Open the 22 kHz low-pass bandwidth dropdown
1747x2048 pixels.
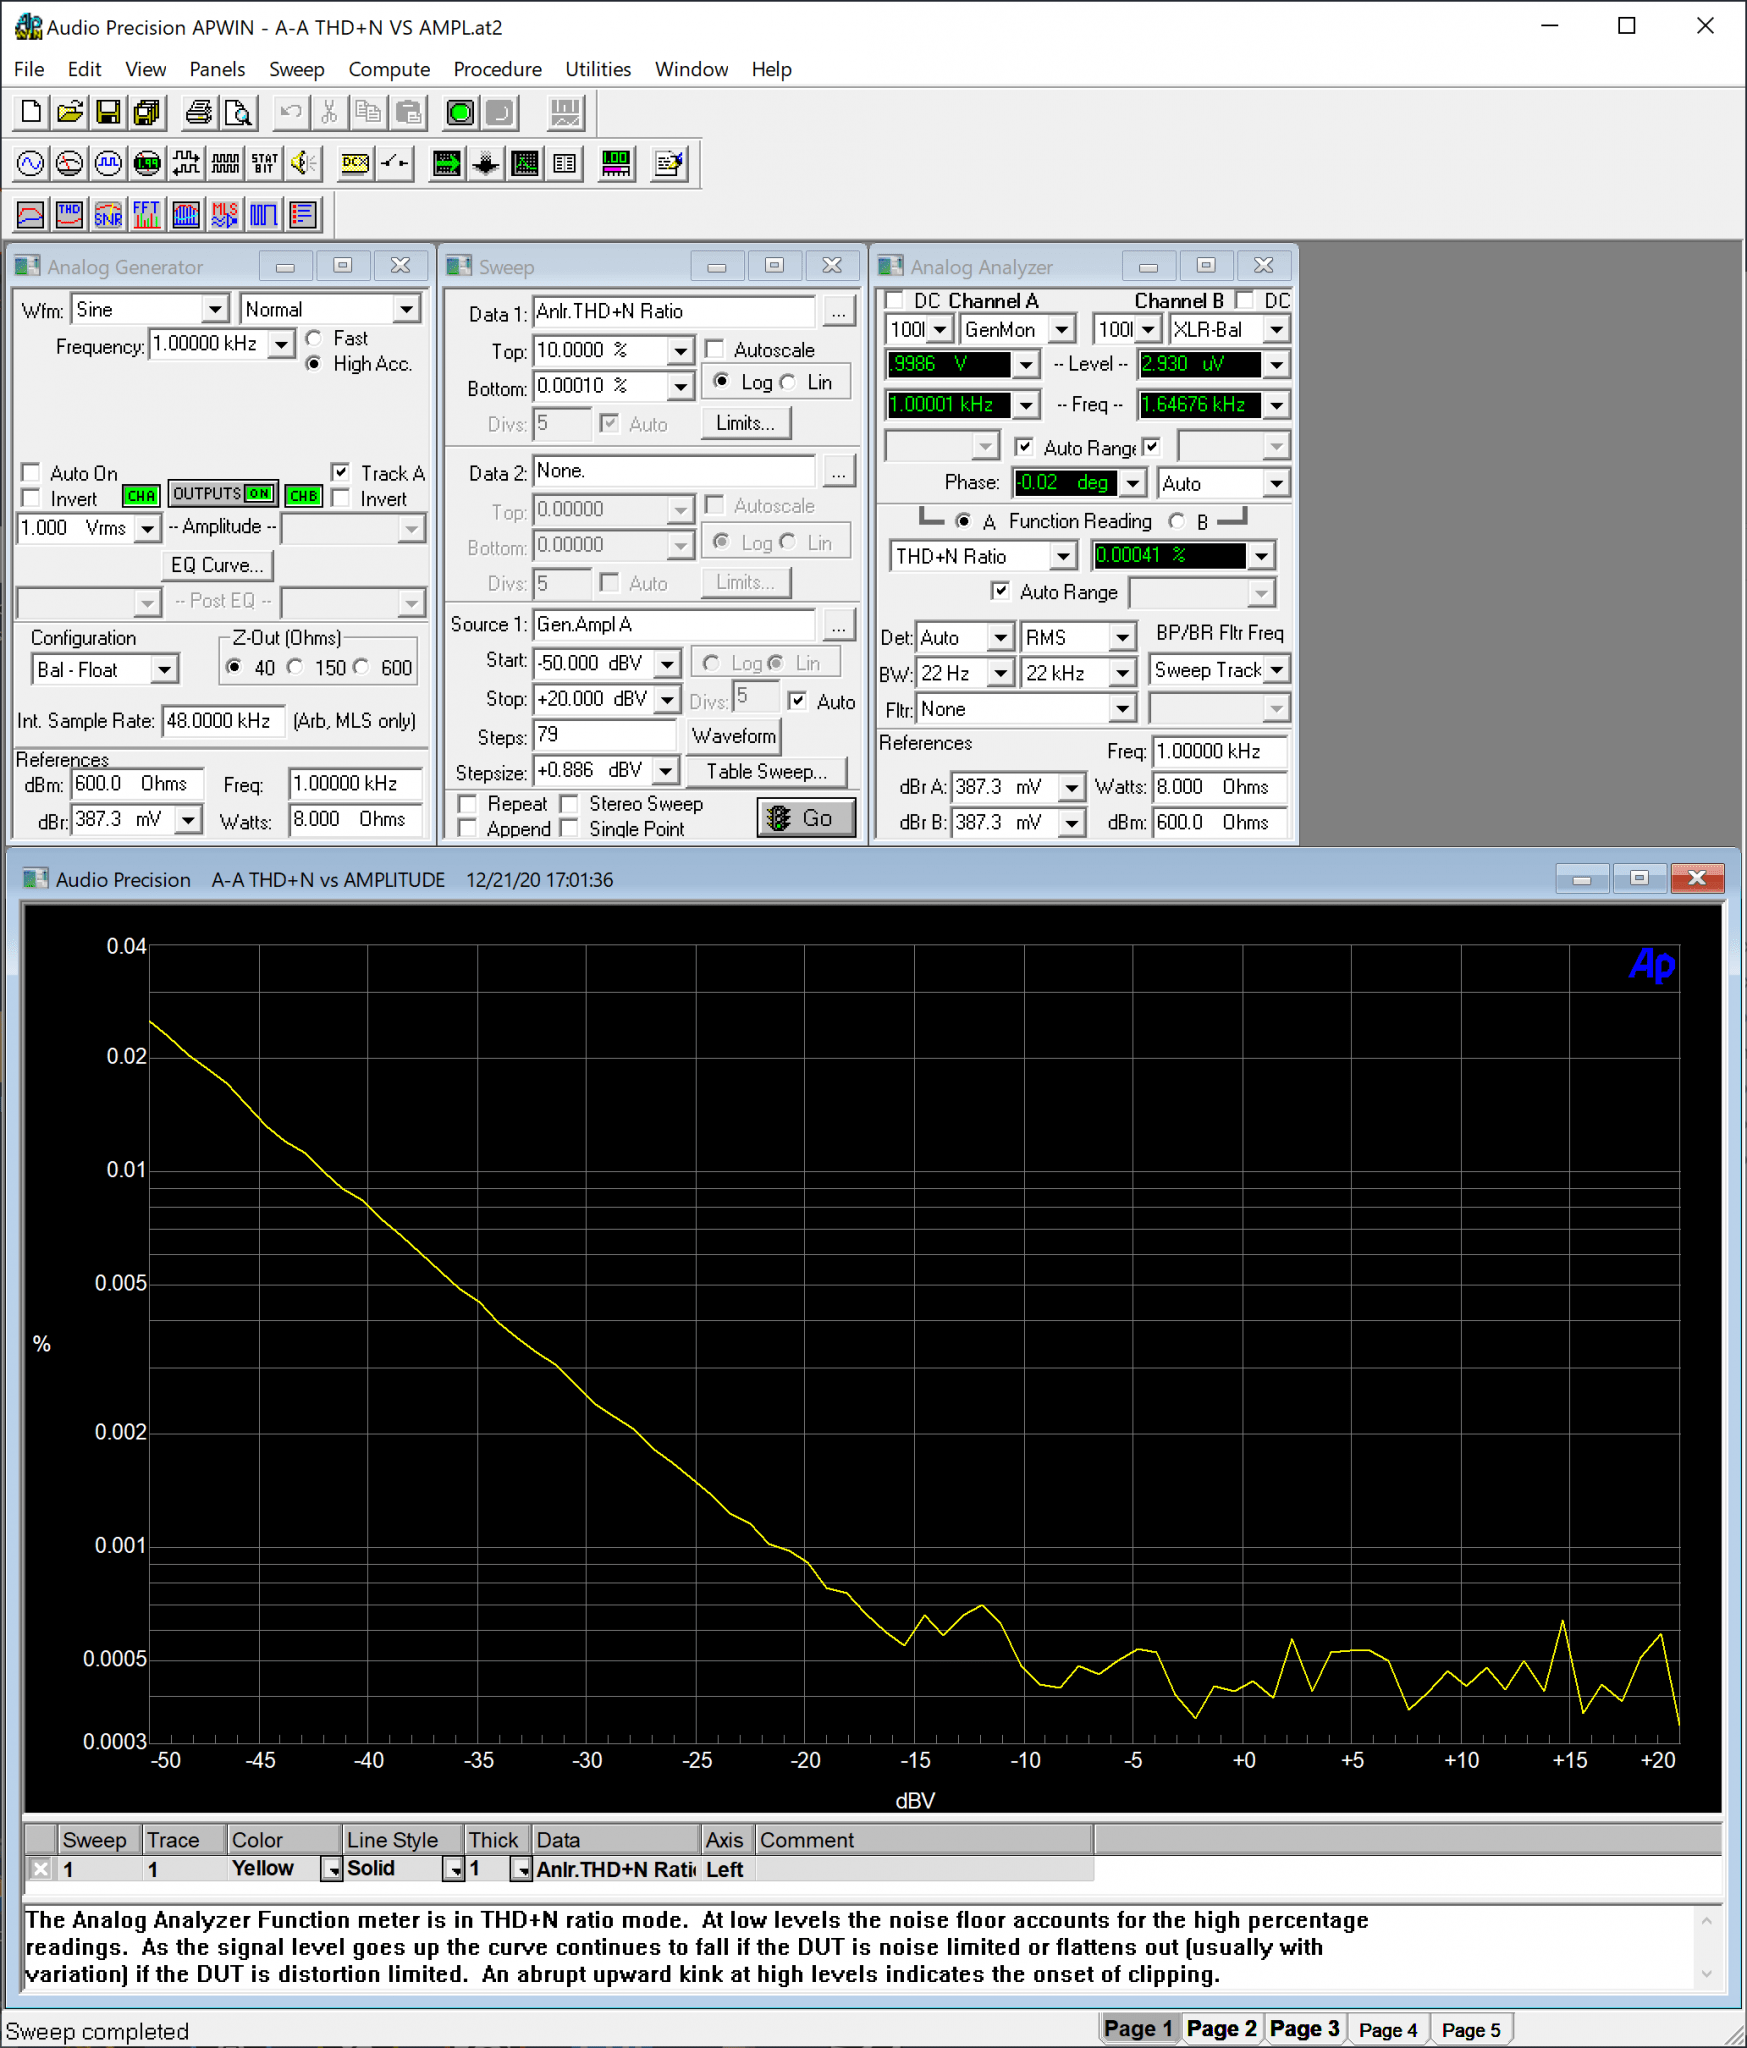point(1123,674)
